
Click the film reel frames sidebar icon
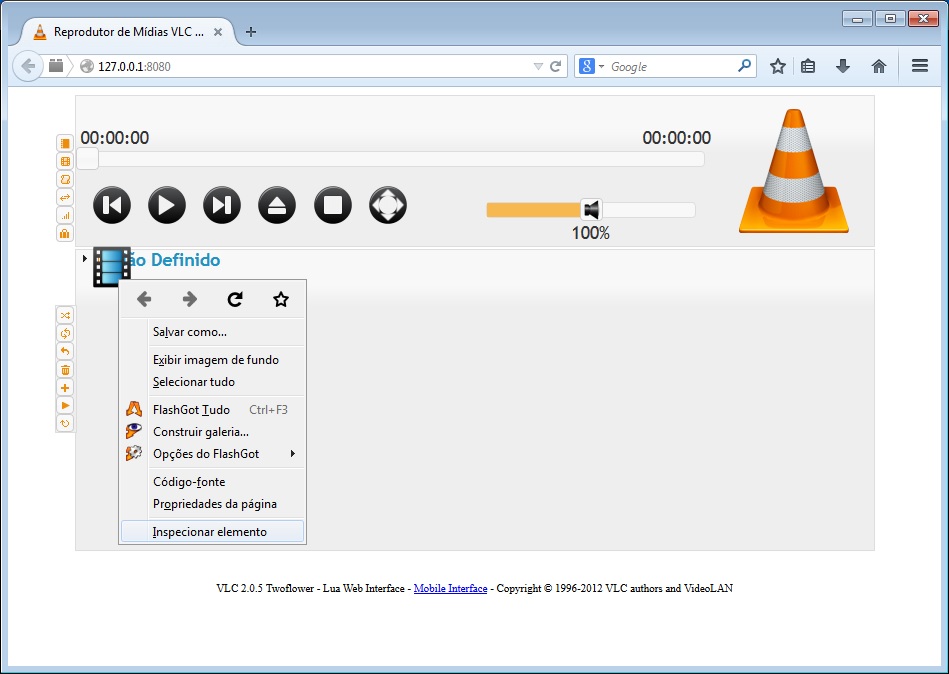coord(65,162)
